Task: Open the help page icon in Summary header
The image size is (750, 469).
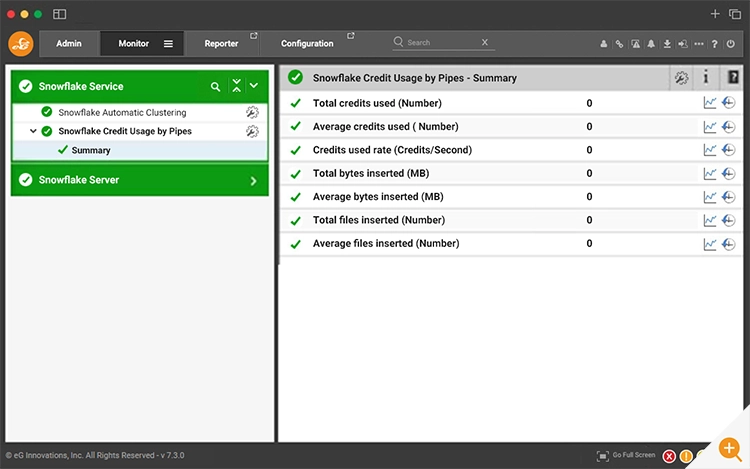Action: (732, 77)
